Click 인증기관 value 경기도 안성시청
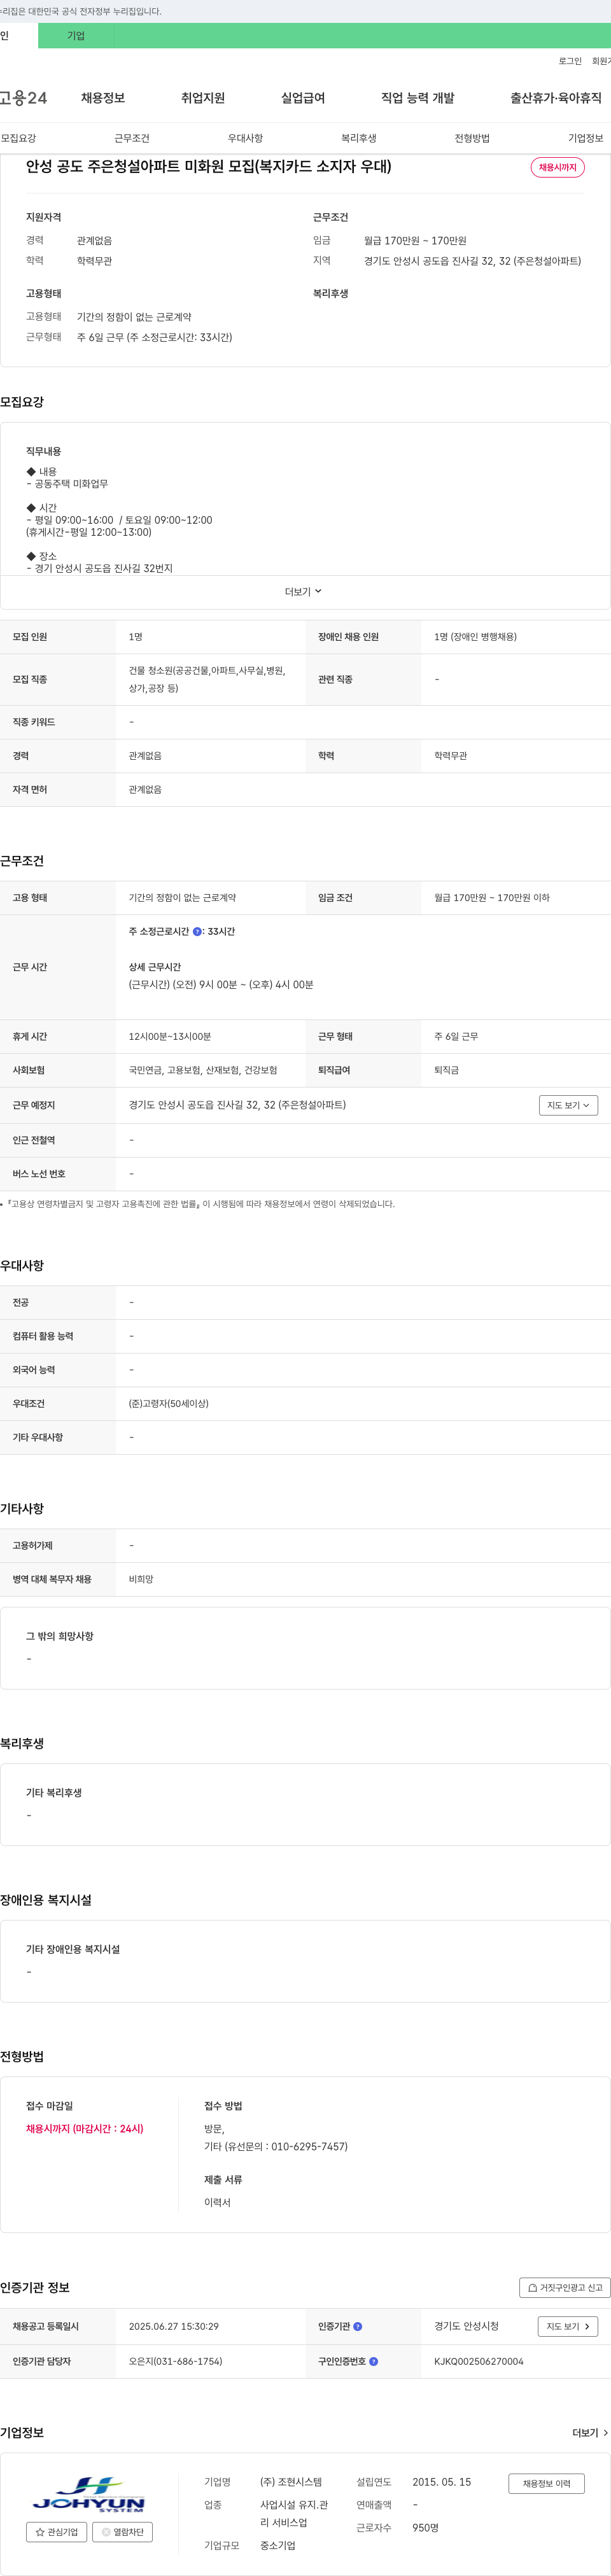This screenshot has width=611, height=2576. point(466,2327)
